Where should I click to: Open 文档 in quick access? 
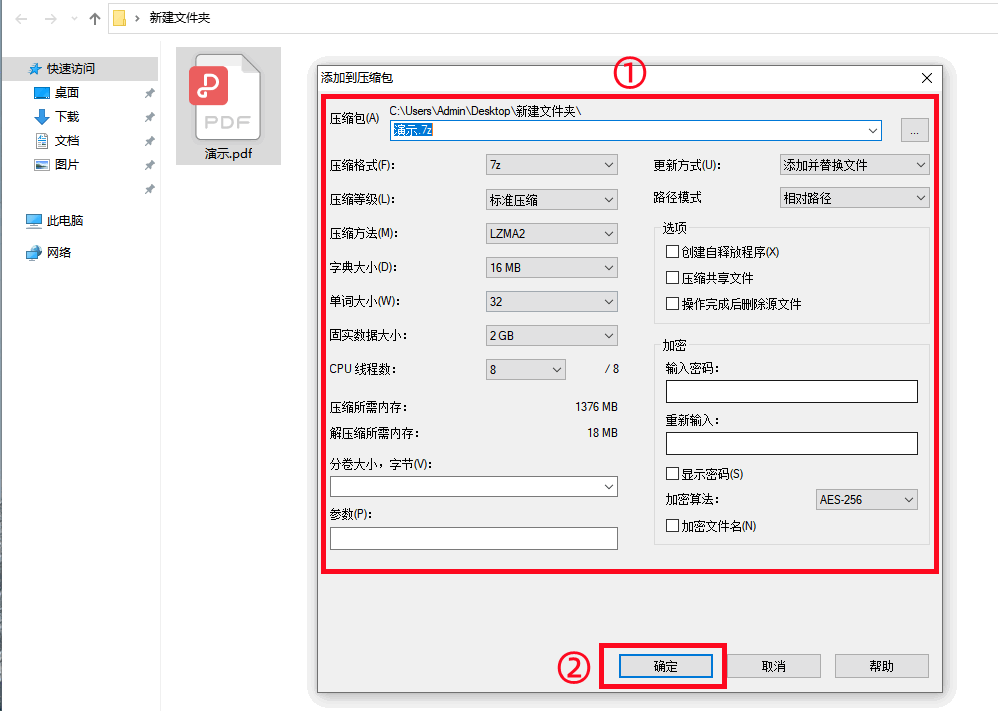(x=67, y=141)
